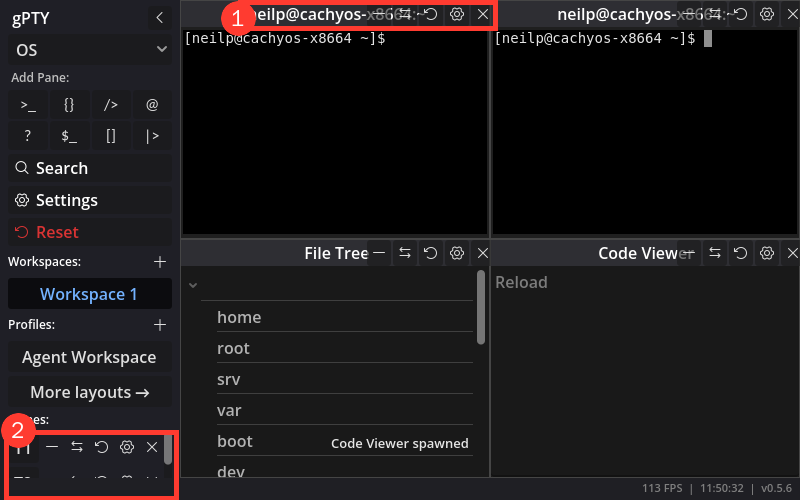
Task: Swap the Code Viewer pane position
Action: click(715, 253)
